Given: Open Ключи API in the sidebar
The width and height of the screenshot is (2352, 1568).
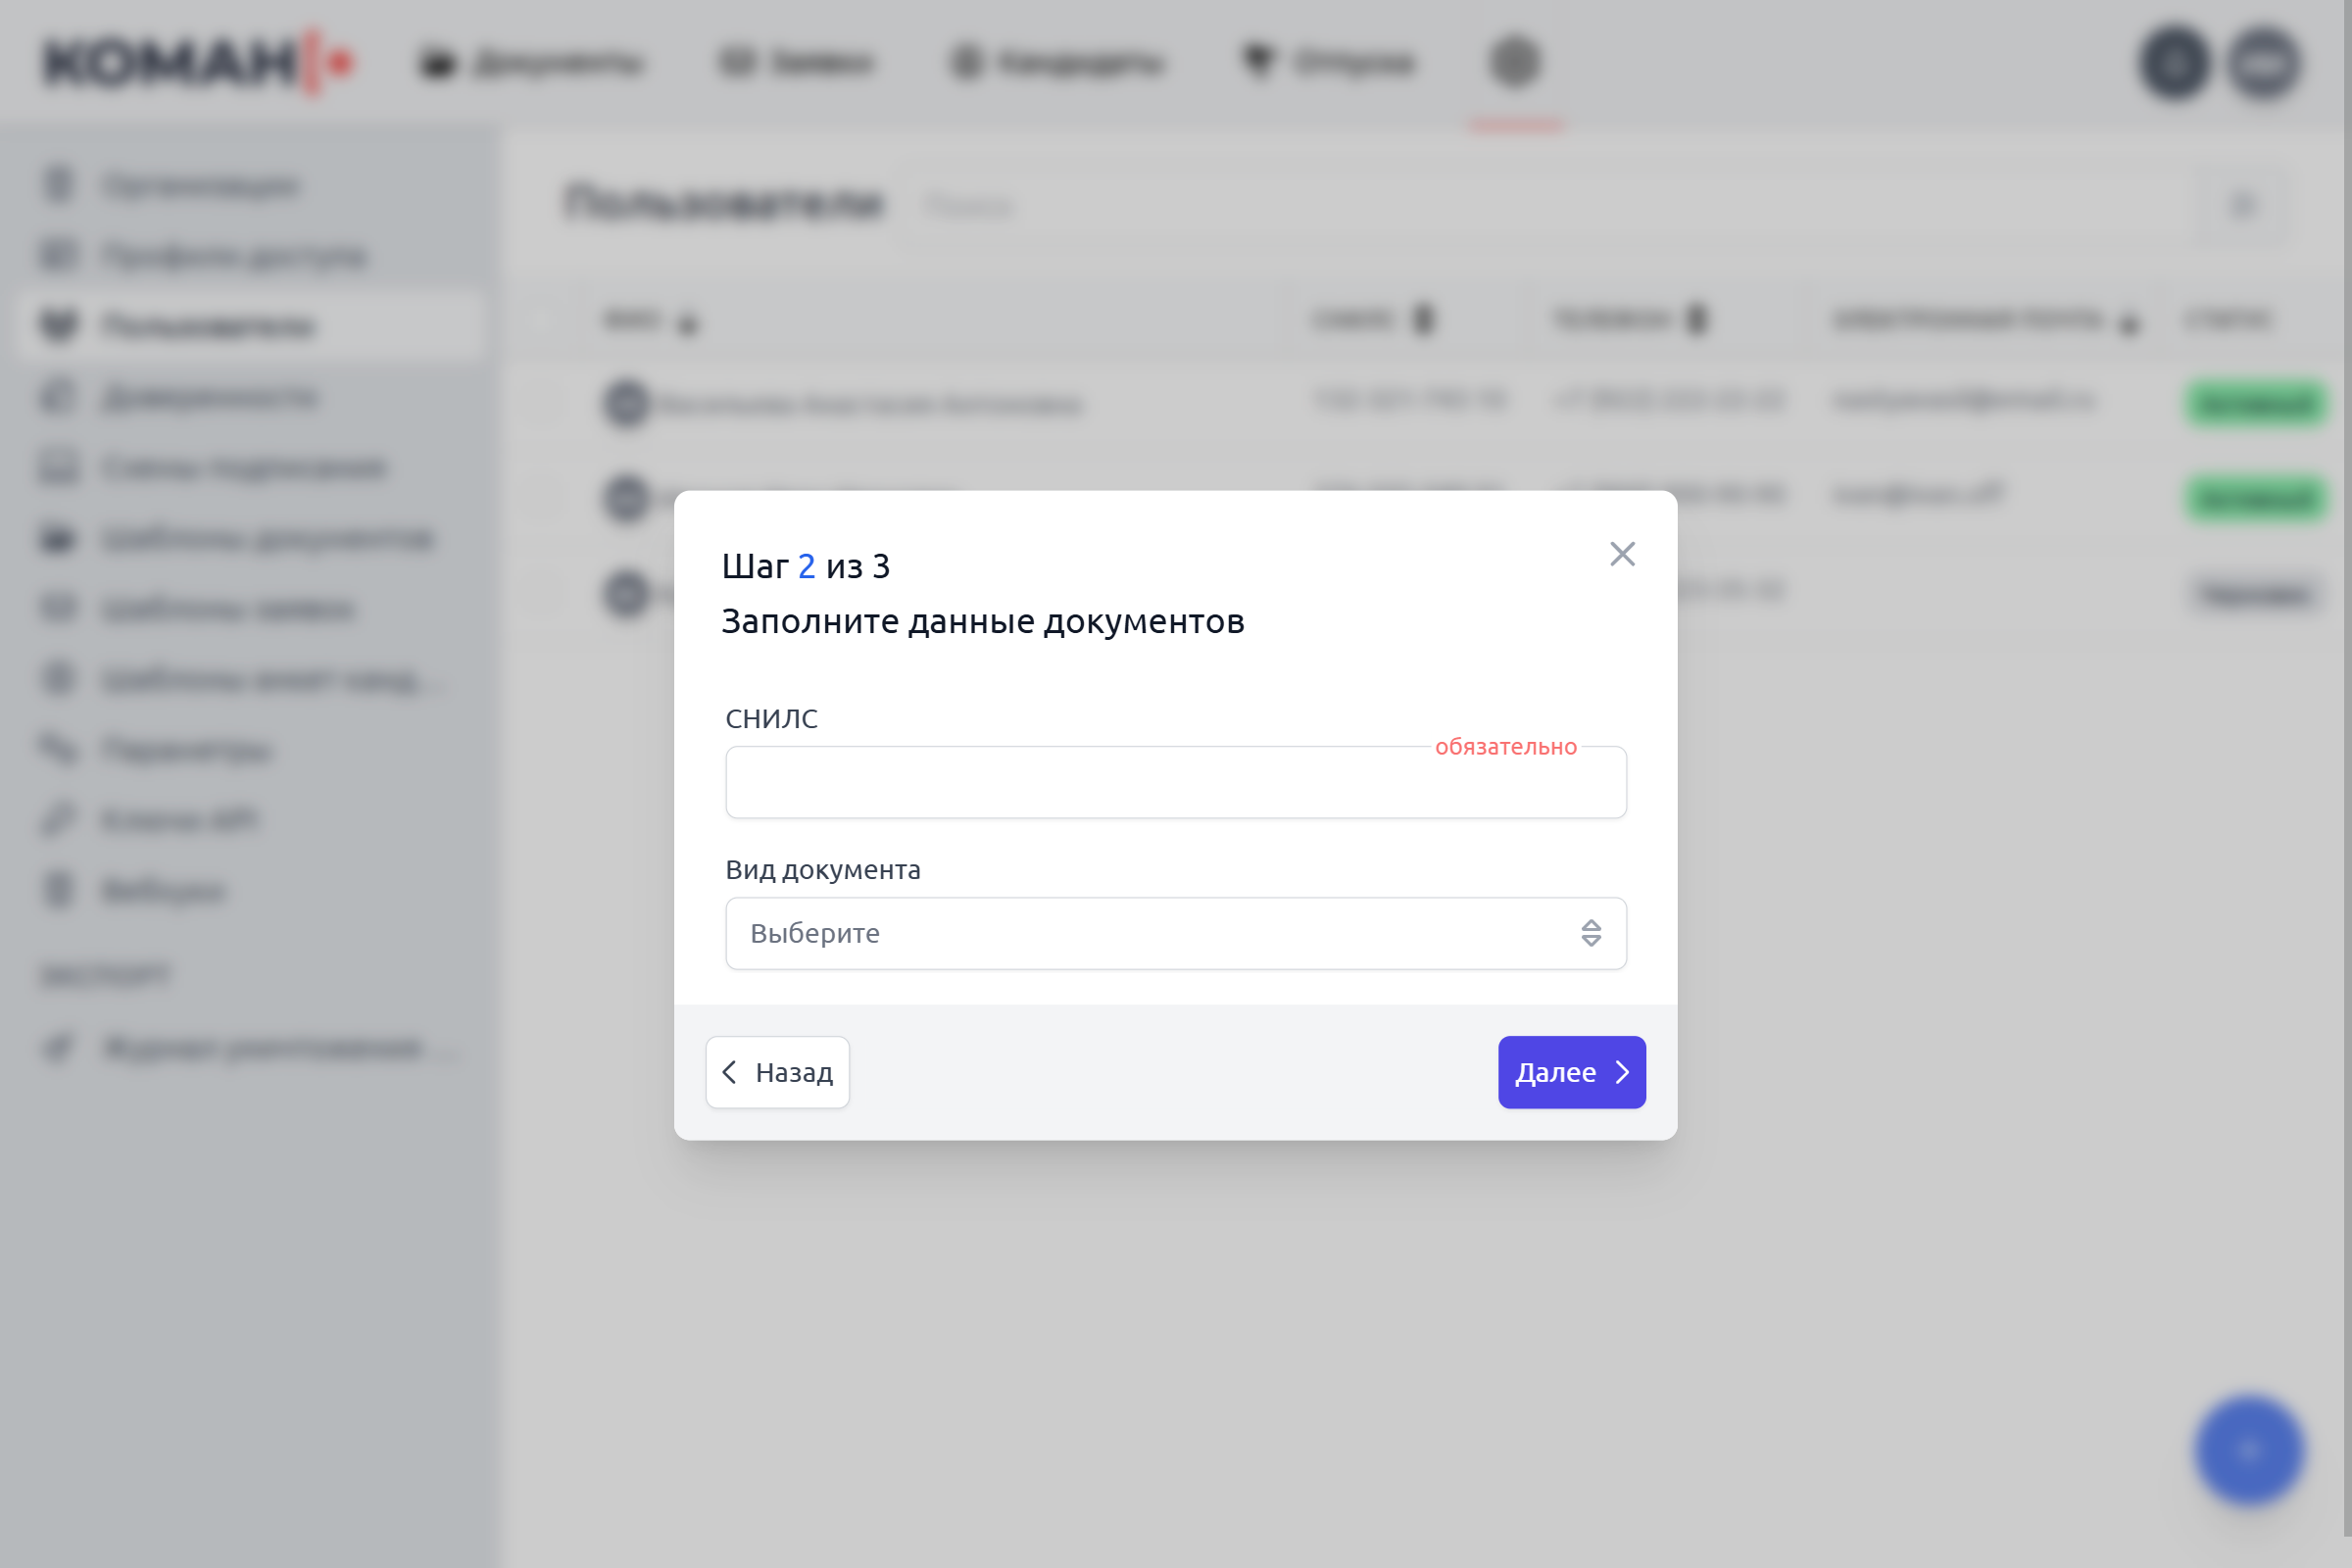Looking at the screenshot, I should (180, 820).
